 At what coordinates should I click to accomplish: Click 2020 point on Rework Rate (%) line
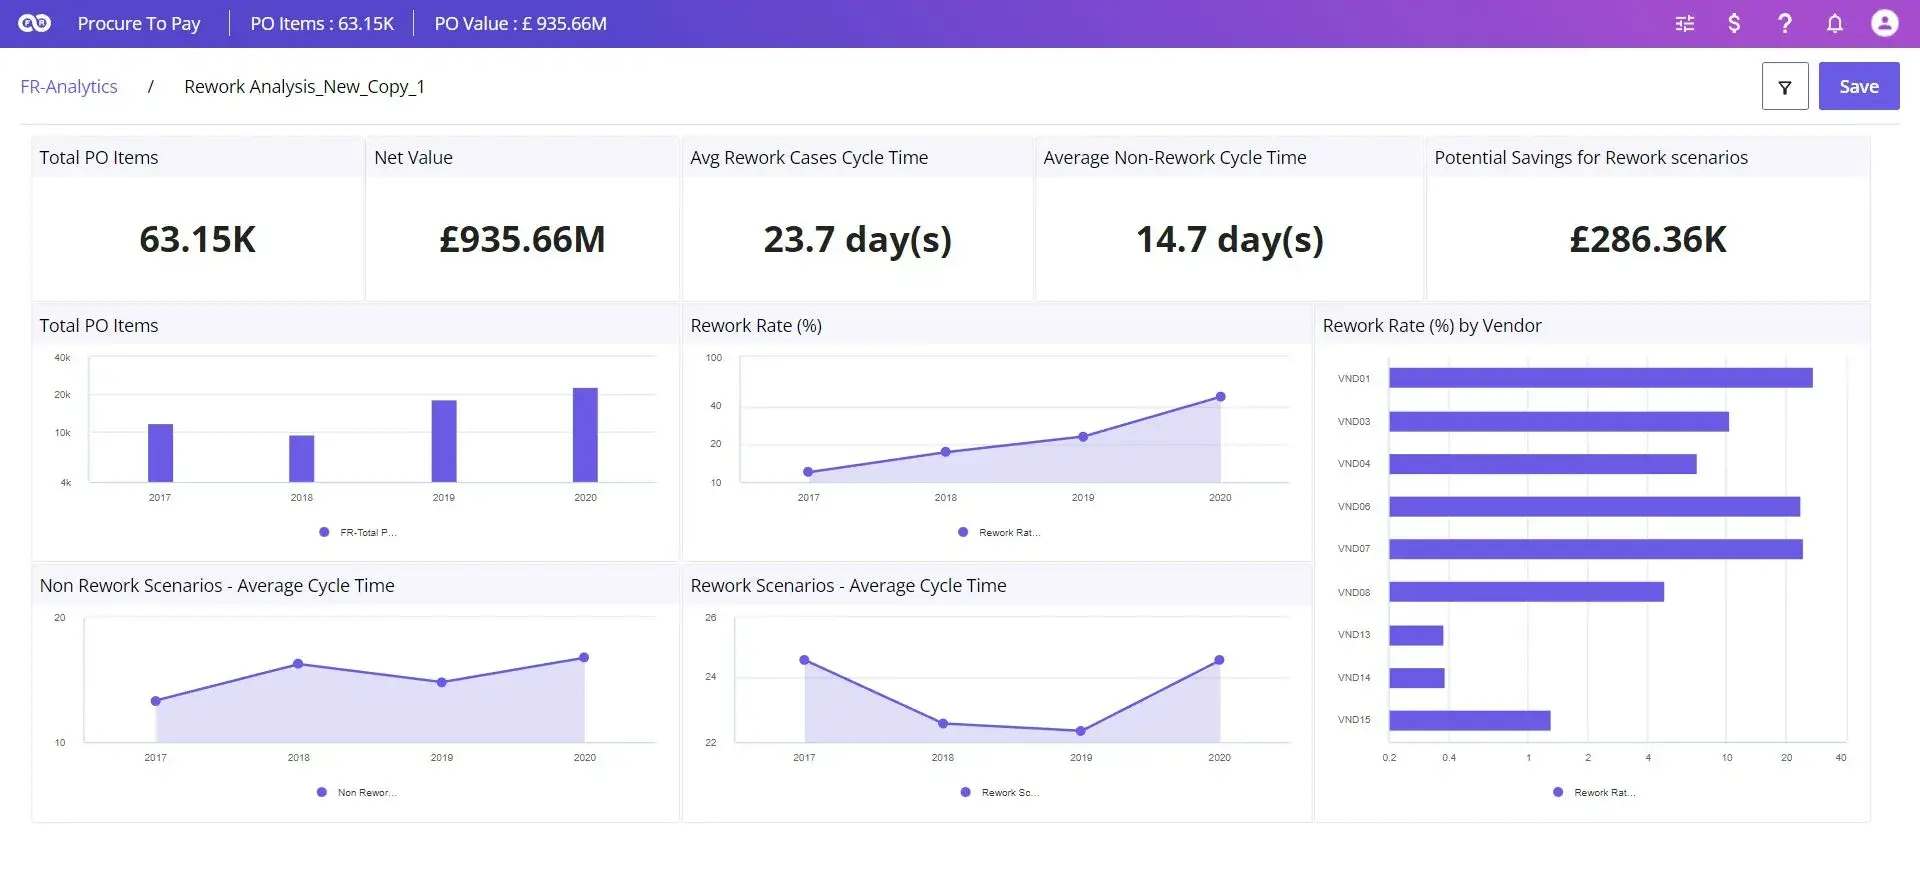pos(1220,397)
